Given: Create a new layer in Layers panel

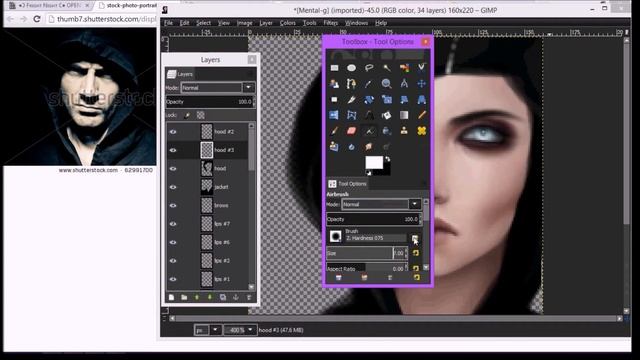Looking at the screenshot, I should (171, 297).
